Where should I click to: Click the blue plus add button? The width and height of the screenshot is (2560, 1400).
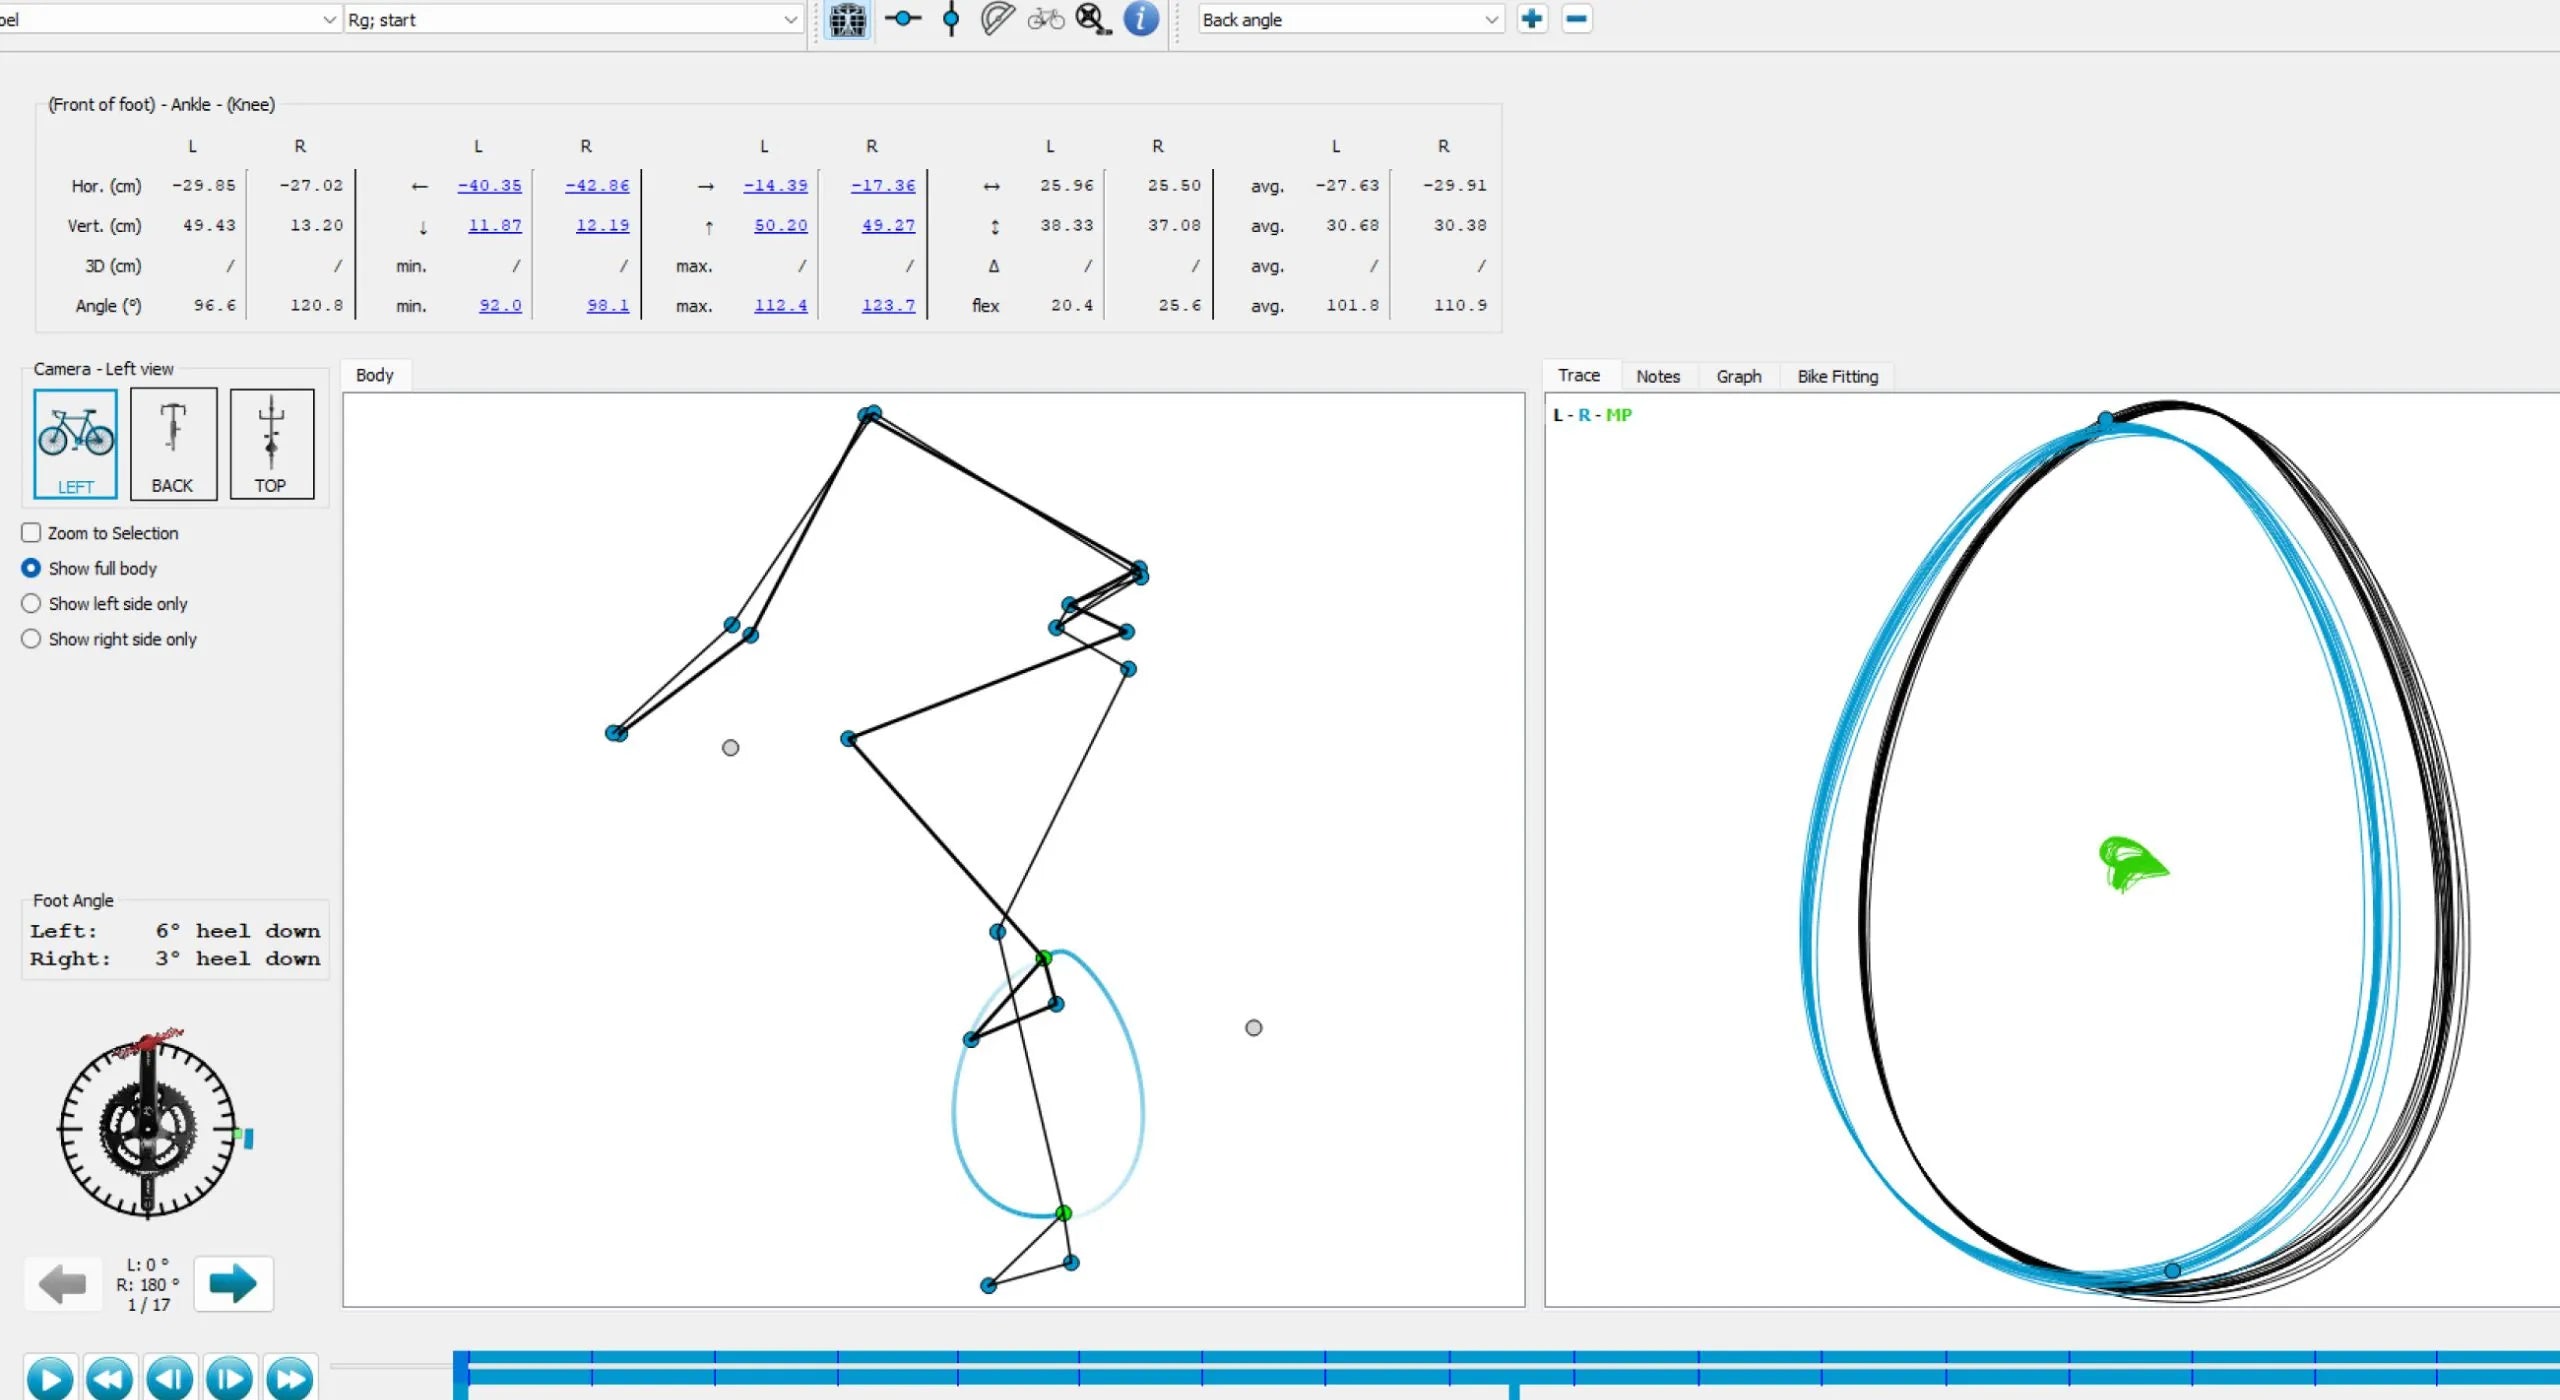tap(1531, 19)
